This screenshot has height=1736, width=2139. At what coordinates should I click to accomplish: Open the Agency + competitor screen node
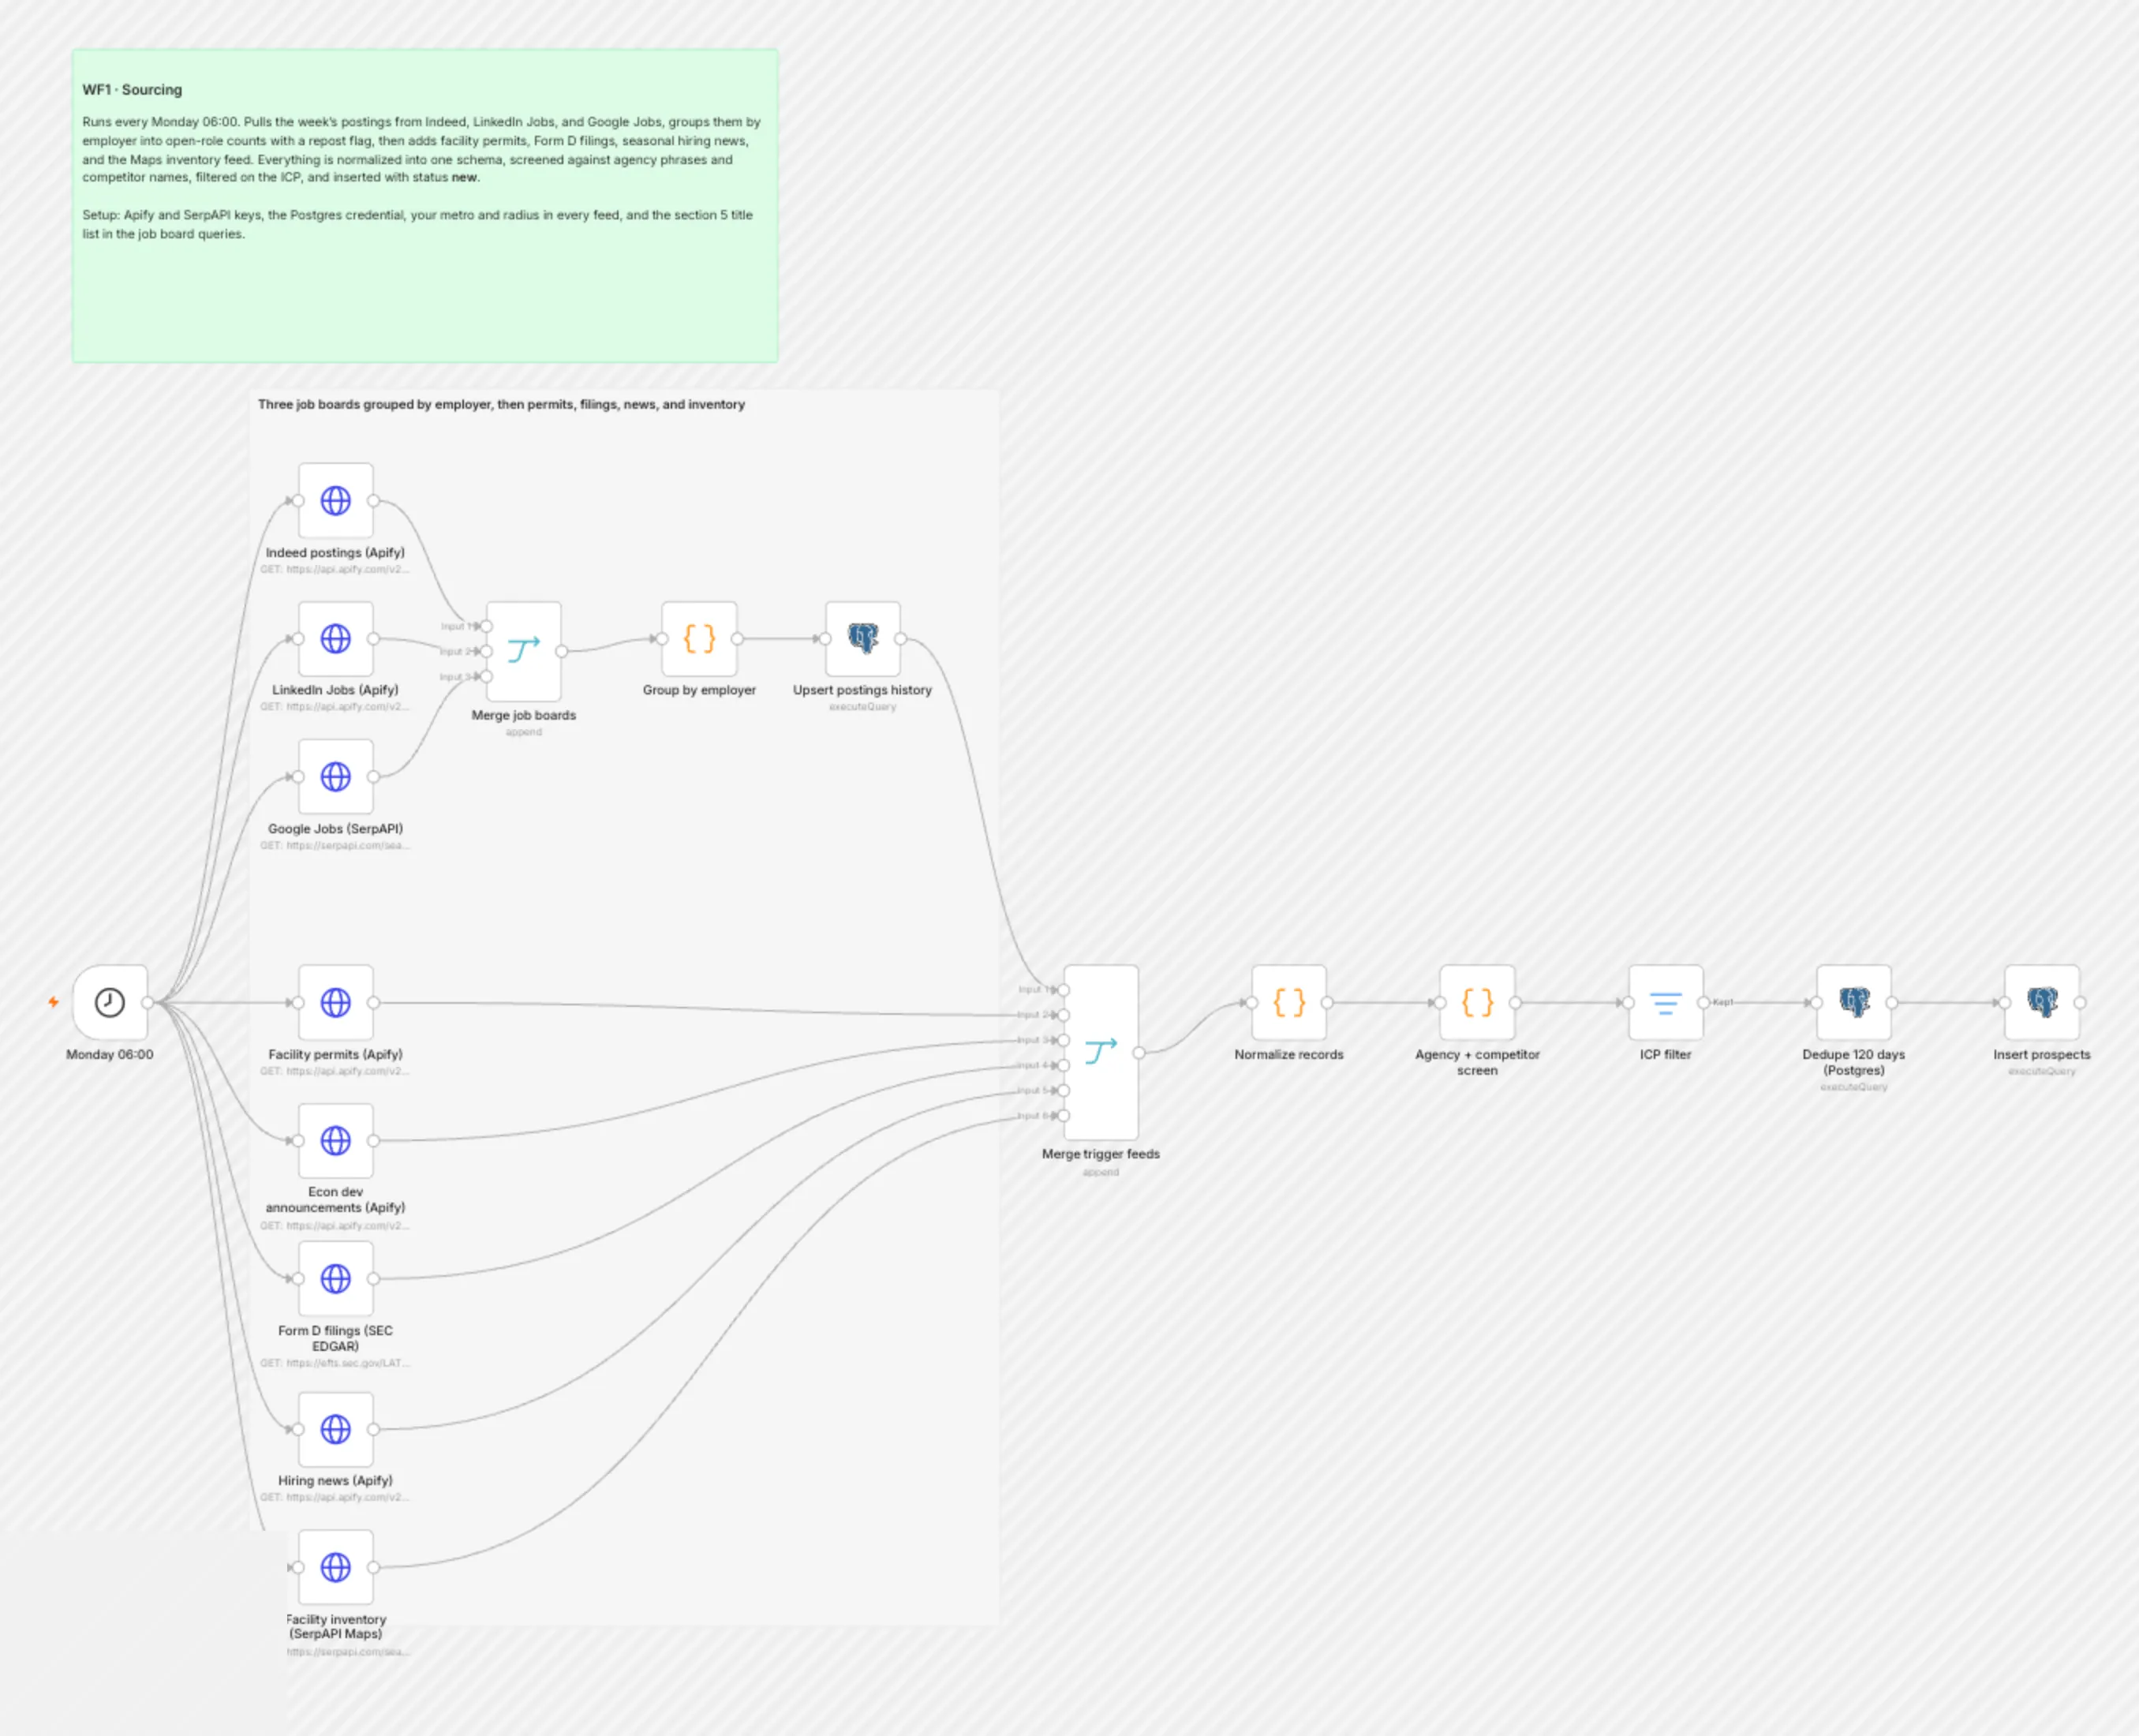click(x=1477, y=1002)
